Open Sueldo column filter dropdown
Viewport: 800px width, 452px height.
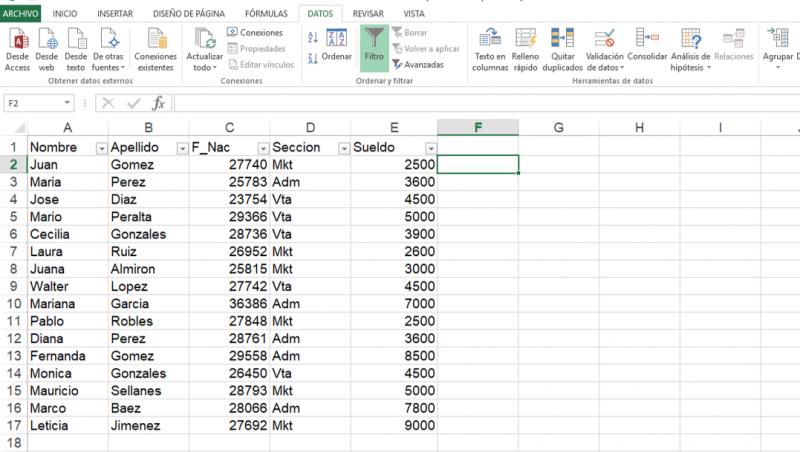[x=431, y=148]
